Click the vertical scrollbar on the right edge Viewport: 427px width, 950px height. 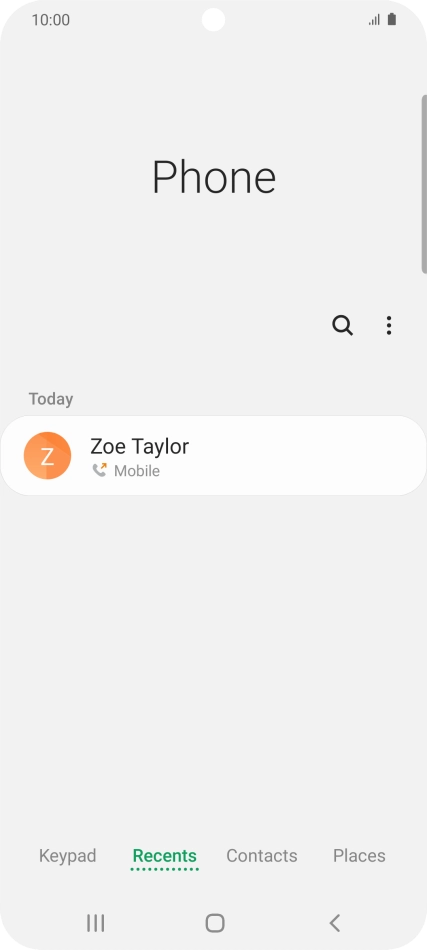(424, 184)
